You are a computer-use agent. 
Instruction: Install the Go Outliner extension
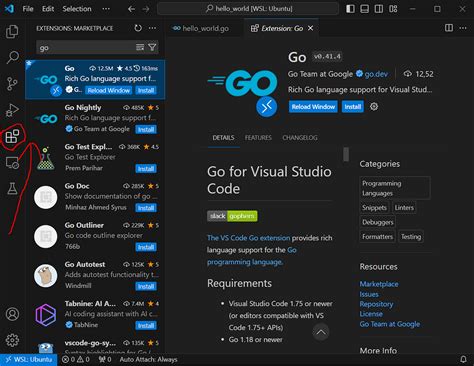tap(146, 247)
